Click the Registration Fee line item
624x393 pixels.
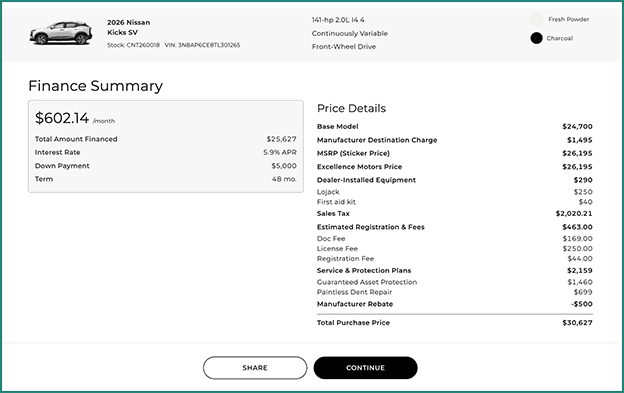(x=345, y=259)
